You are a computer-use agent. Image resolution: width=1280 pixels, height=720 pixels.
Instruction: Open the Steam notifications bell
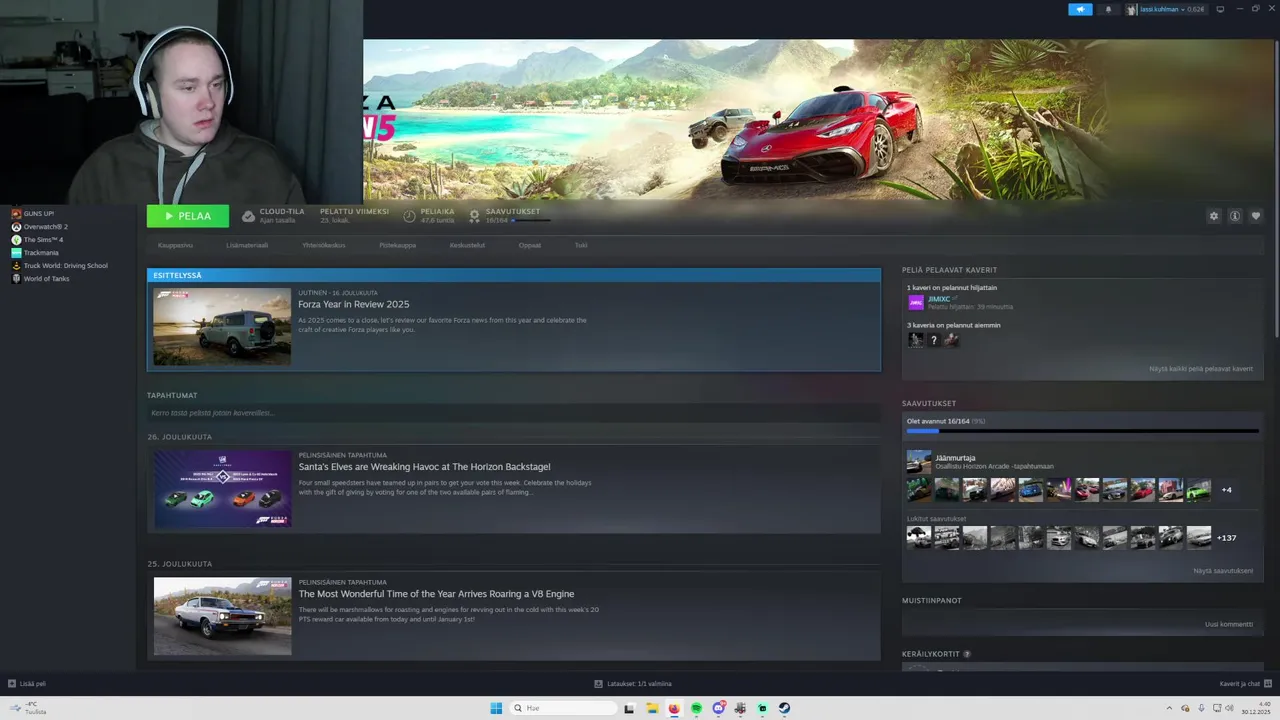(x=1108, y=9)
